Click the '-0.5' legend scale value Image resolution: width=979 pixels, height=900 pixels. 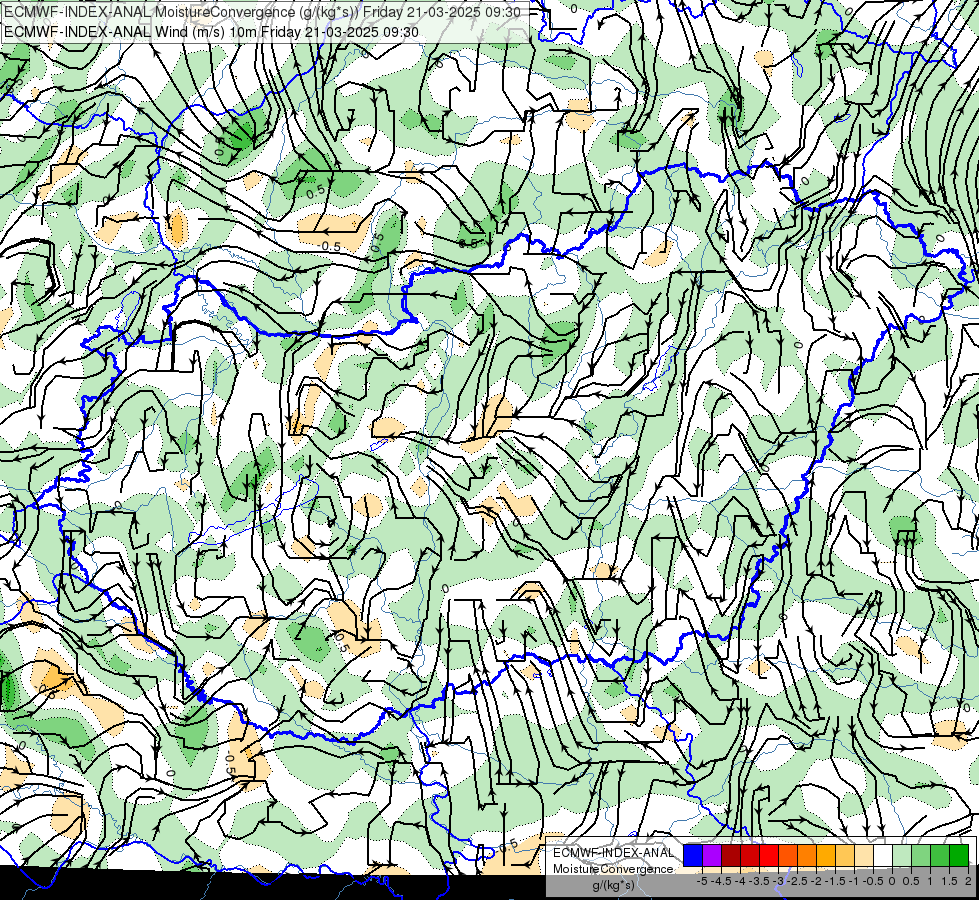(x=873, y=881)
